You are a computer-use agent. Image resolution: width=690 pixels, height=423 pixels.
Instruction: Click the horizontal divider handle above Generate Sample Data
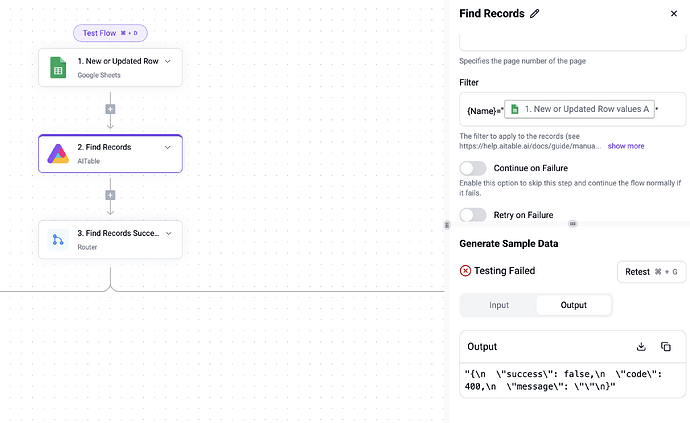573,224
